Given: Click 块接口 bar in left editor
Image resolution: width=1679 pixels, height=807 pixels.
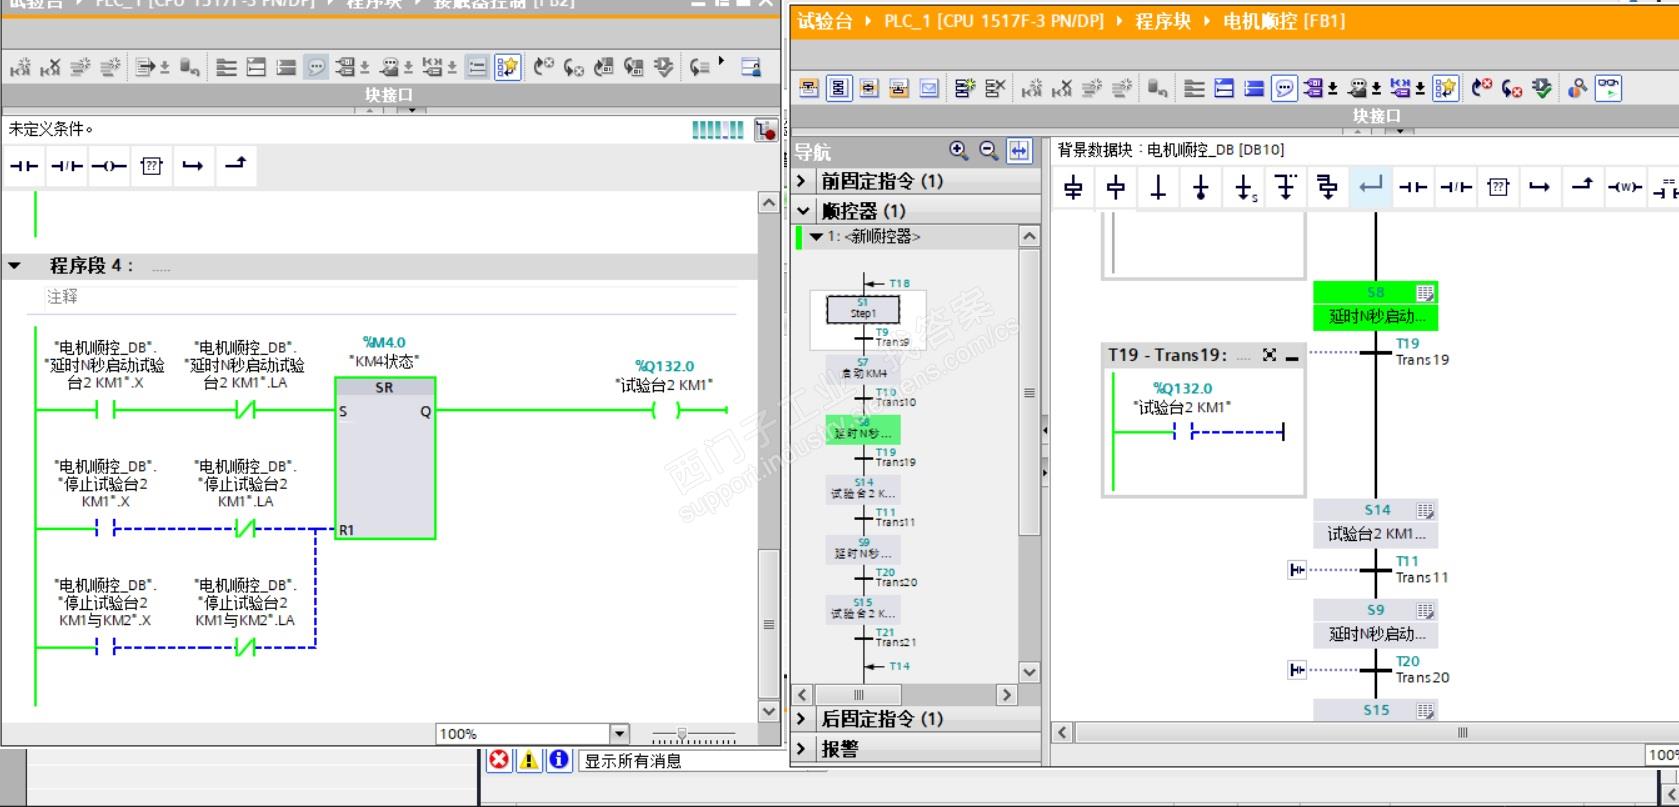Looking at the screenshot, I should [390, 95].
